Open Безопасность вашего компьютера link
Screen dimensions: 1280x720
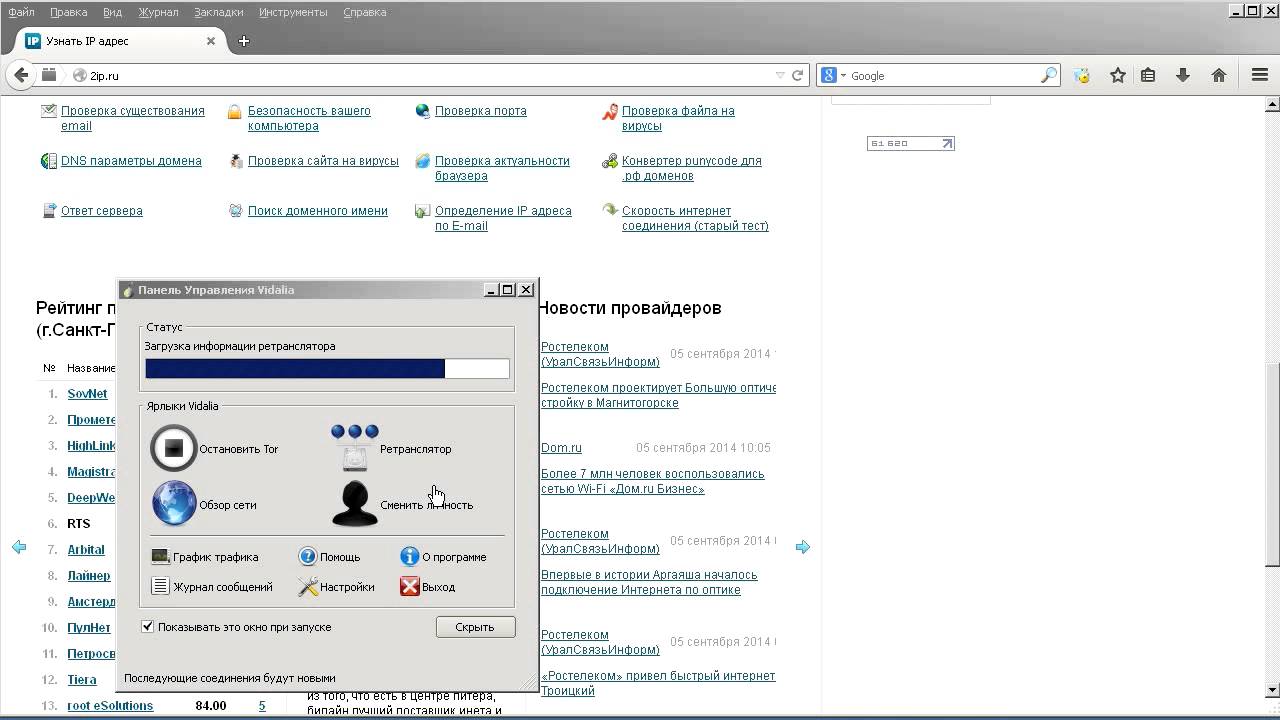309,118
